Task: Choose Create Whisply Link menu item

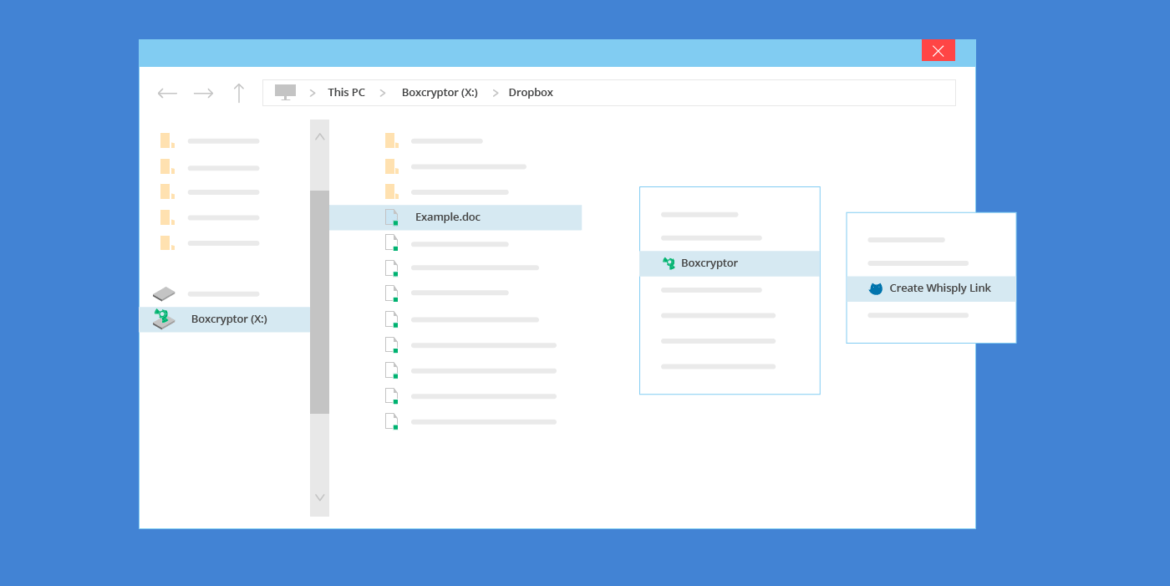Action: pos(931,289)
